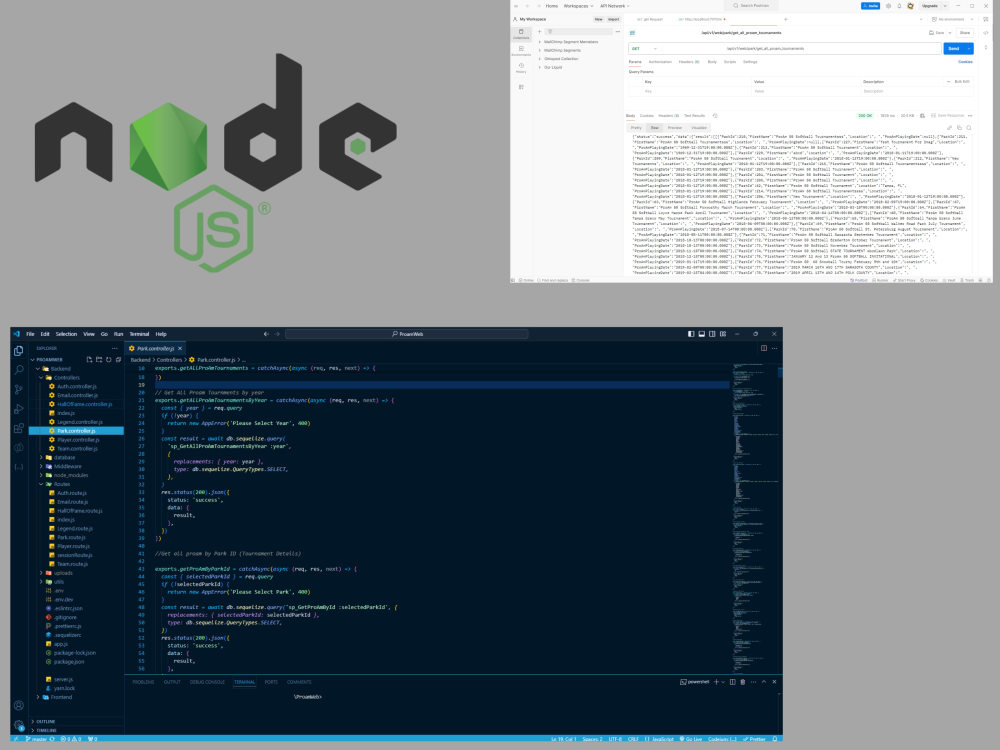Open the Accounts icon in VS Code activity bar
Viewport: 1000px width, 750px height.
coord(18,705)
